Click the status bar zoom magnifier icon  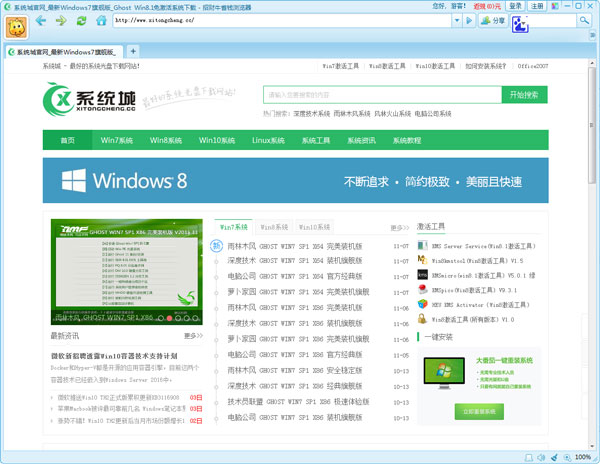click(567, 457)
